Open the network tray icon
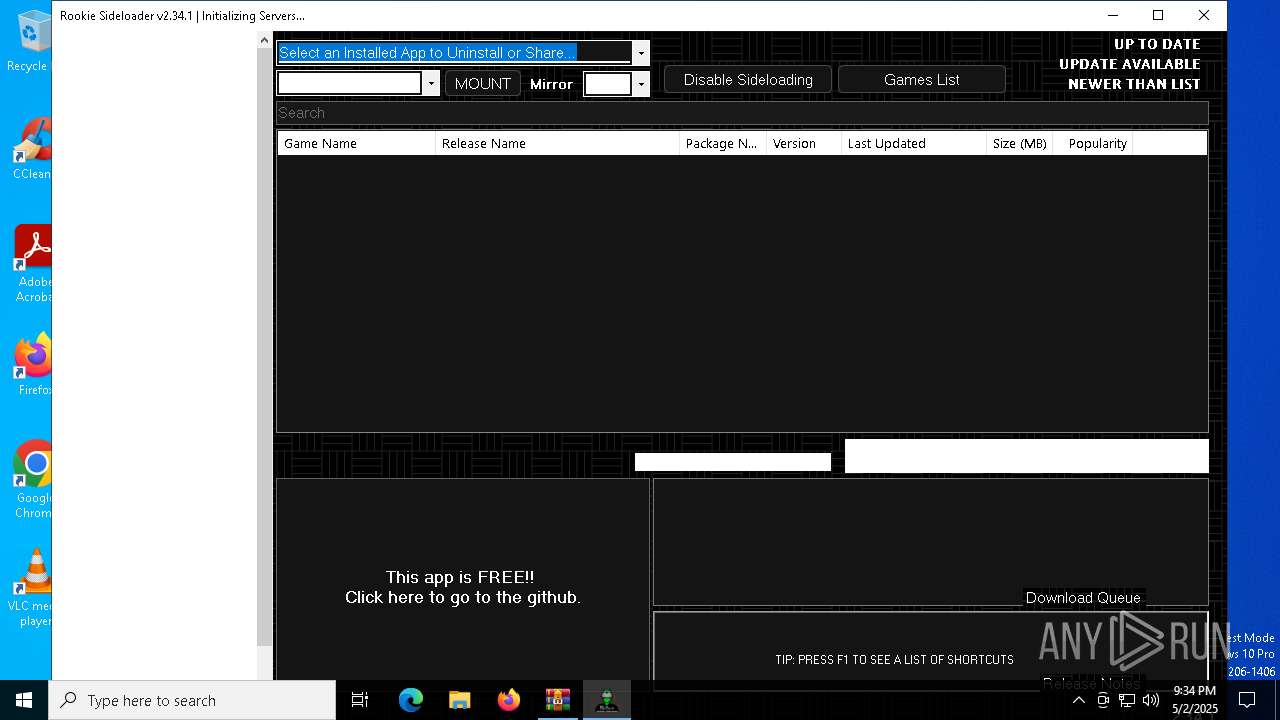The image size is (1280, 720). pos(1127,700)
